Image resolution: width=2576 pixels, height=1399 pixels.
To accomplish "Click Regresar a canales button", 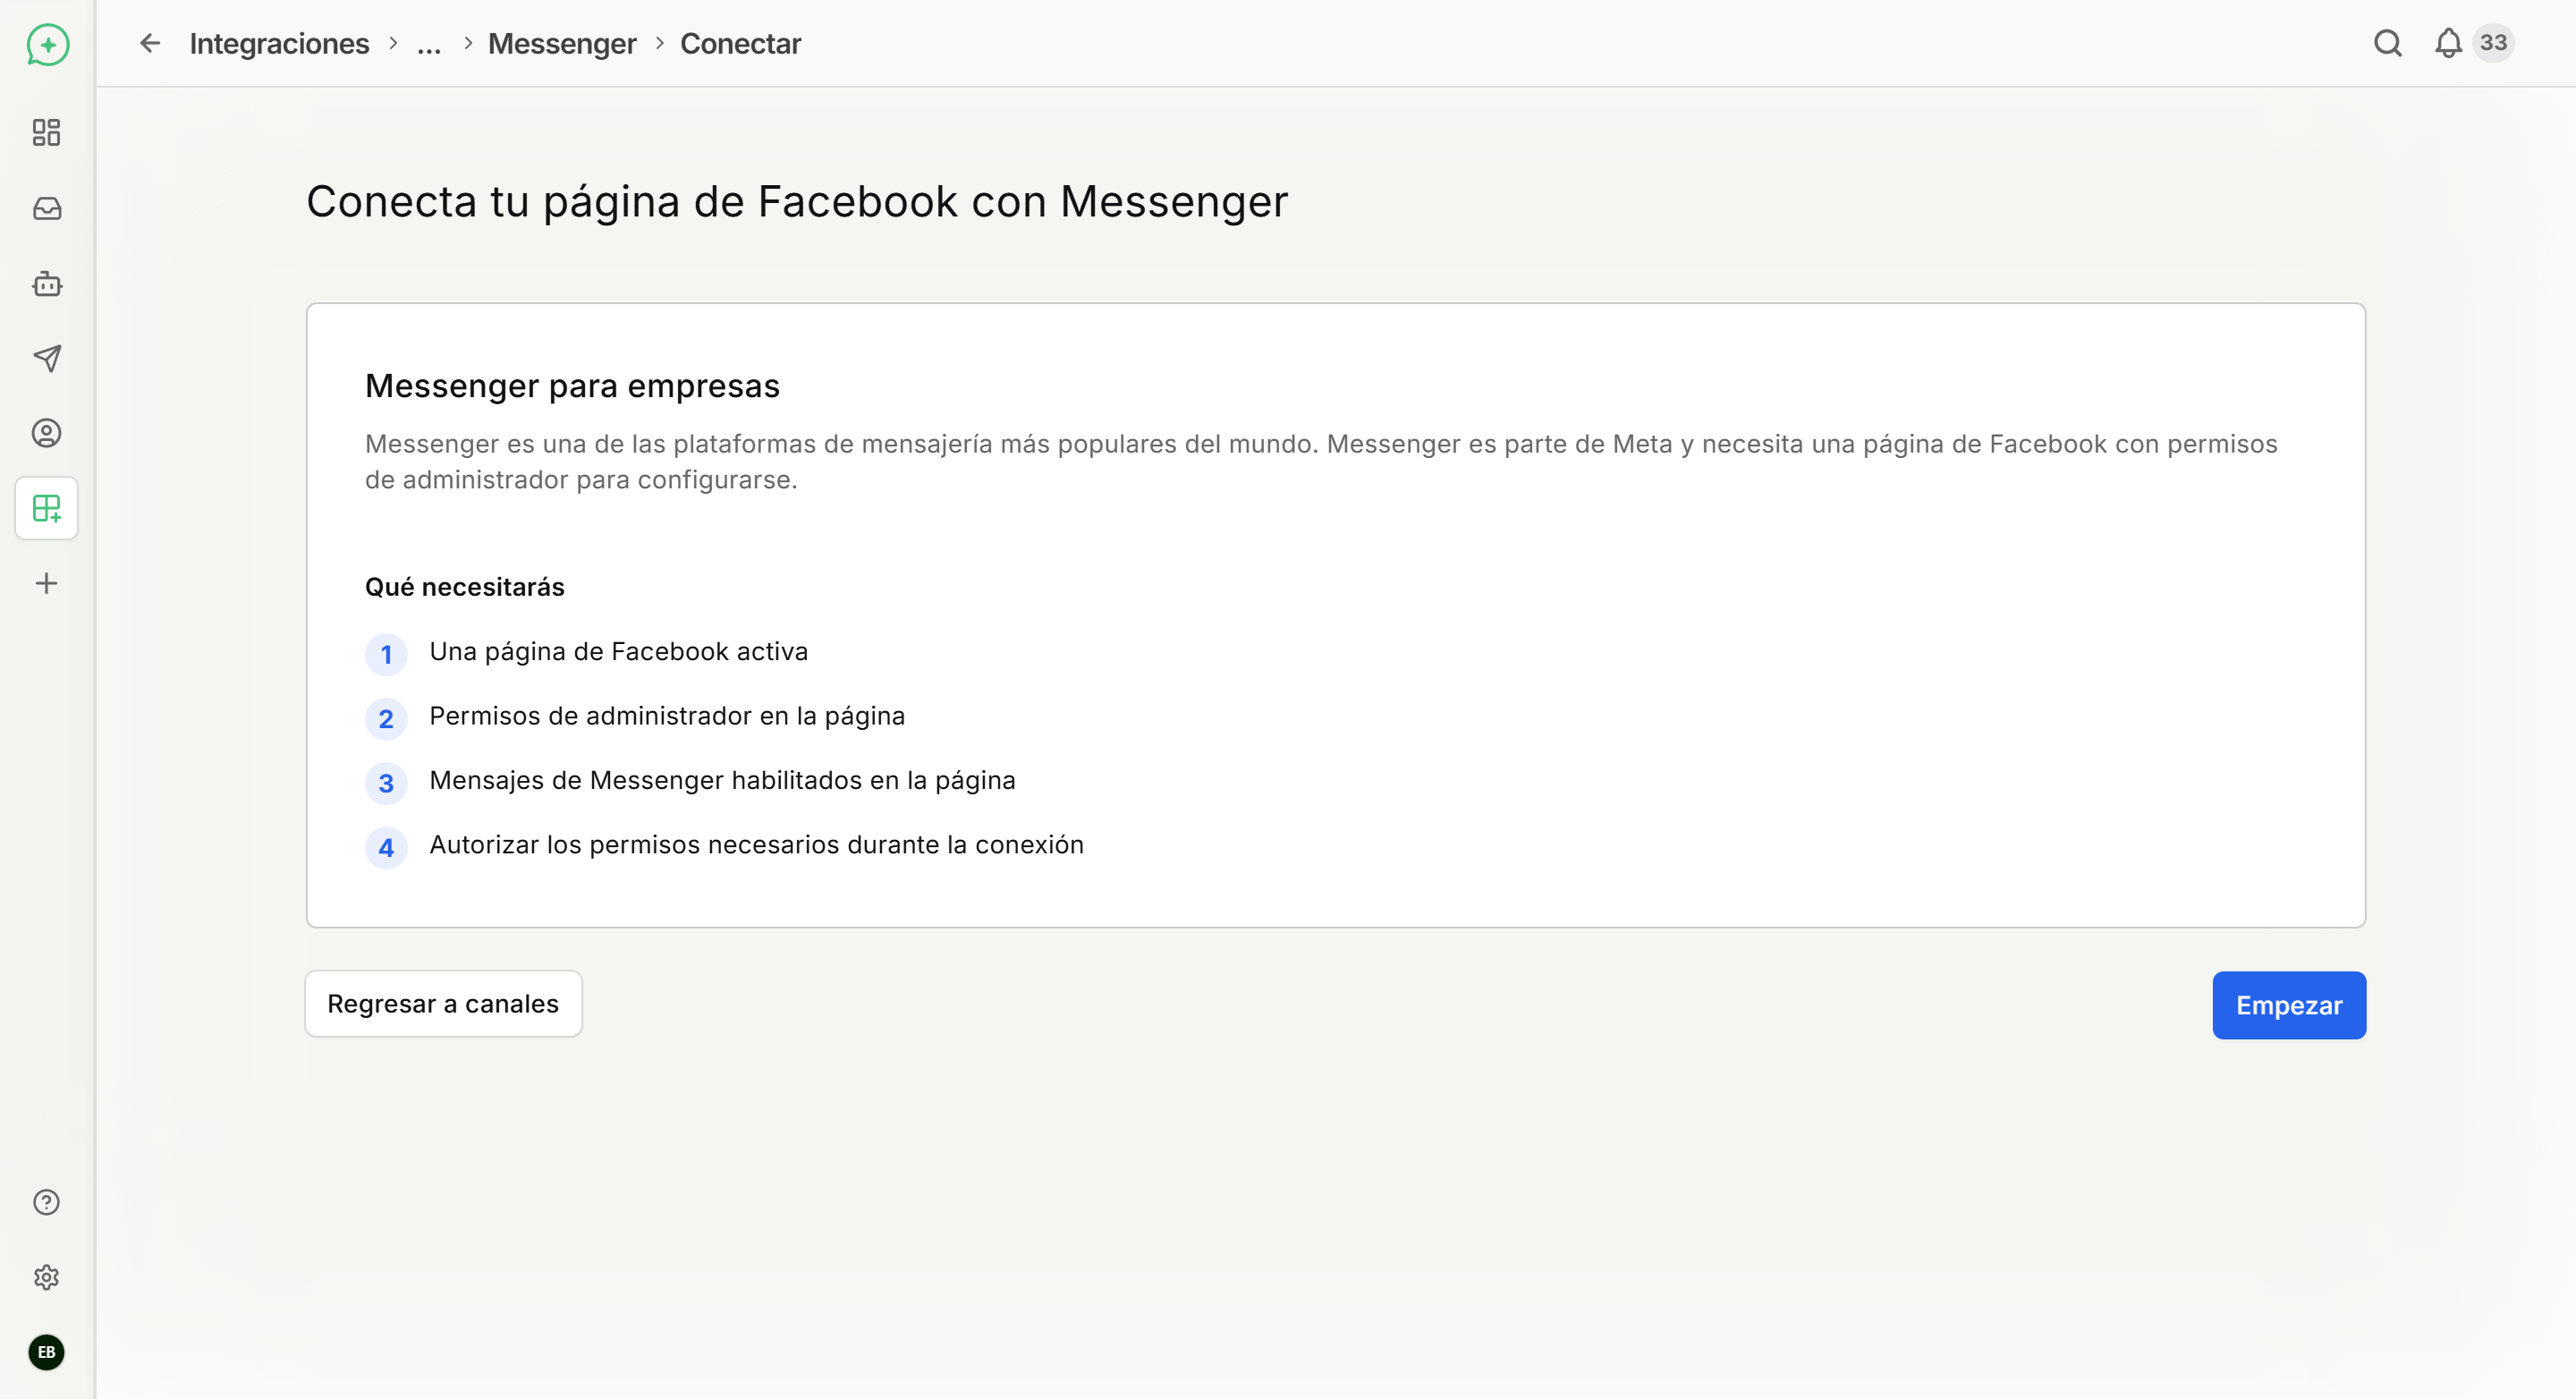I will (443, 1003).
